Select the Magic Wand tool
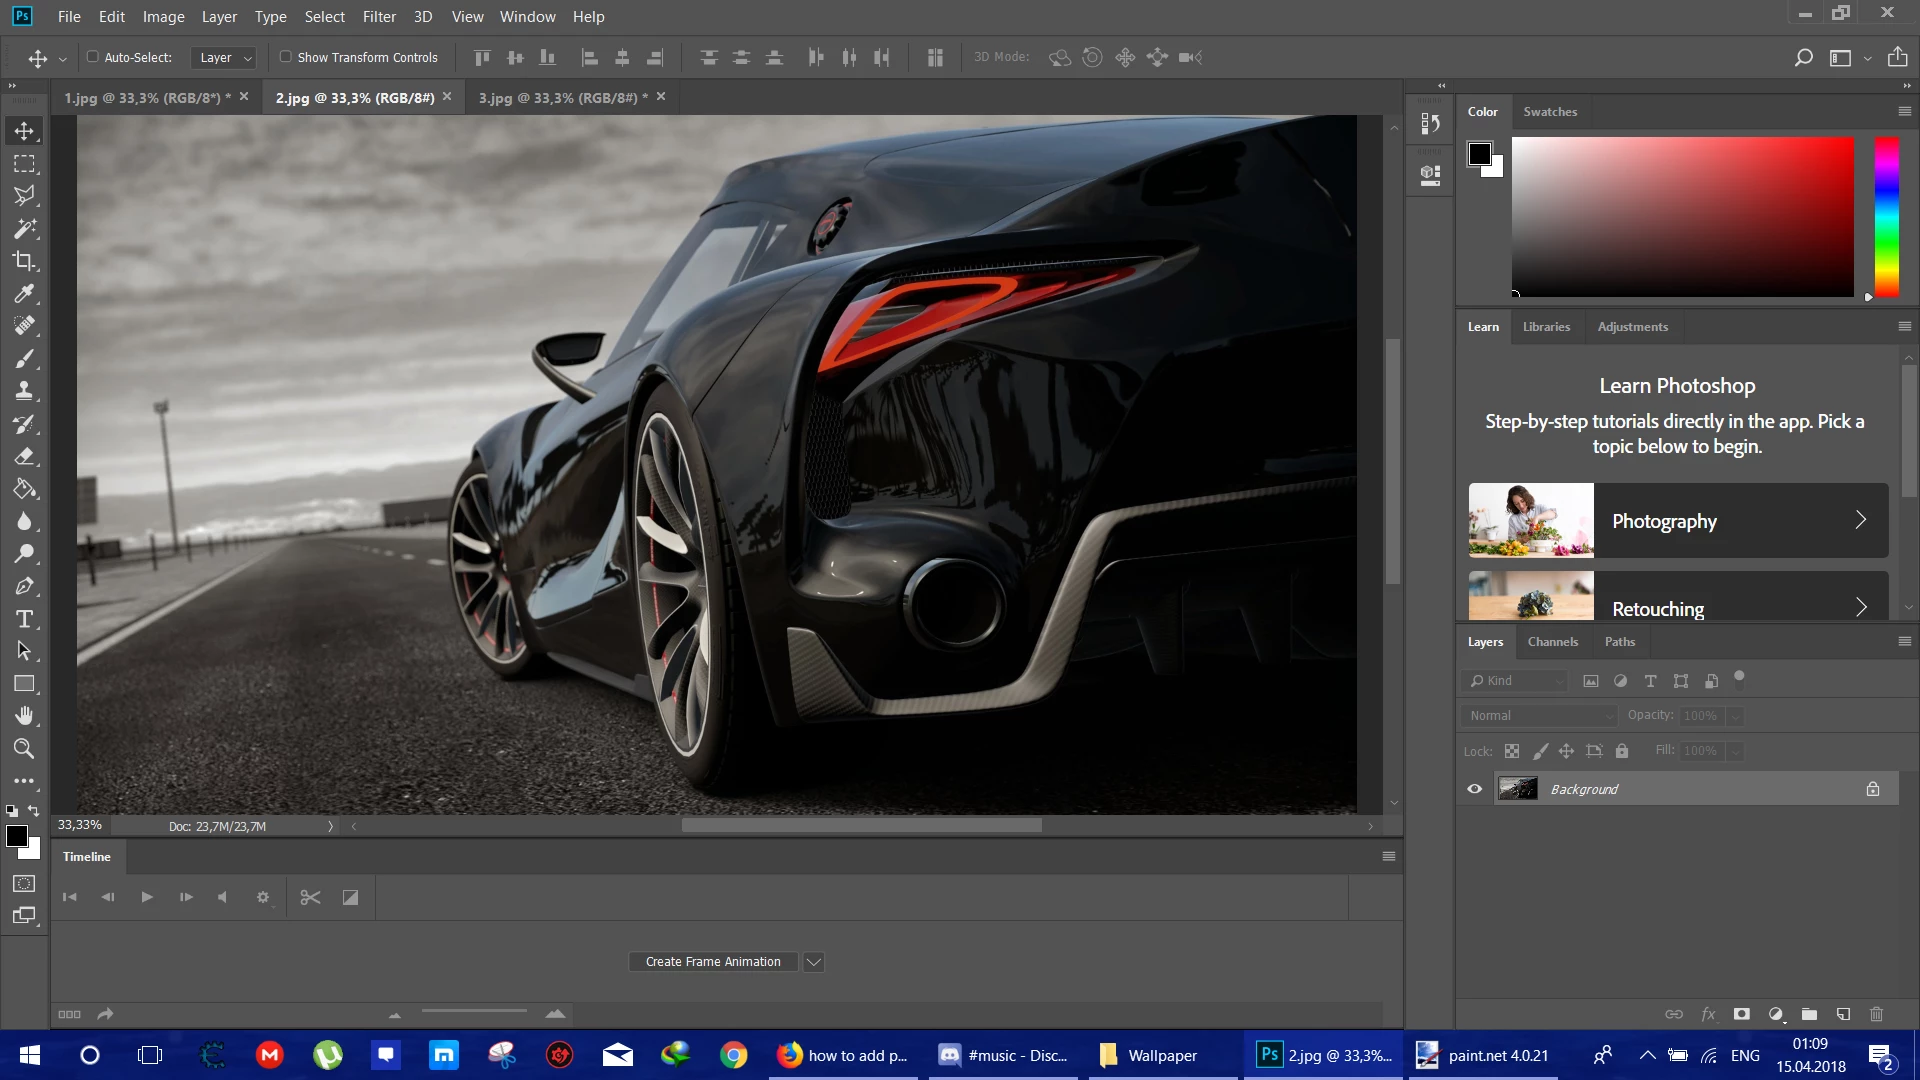The width and height of the screenshot is (1920, 1080). point(24,229)
